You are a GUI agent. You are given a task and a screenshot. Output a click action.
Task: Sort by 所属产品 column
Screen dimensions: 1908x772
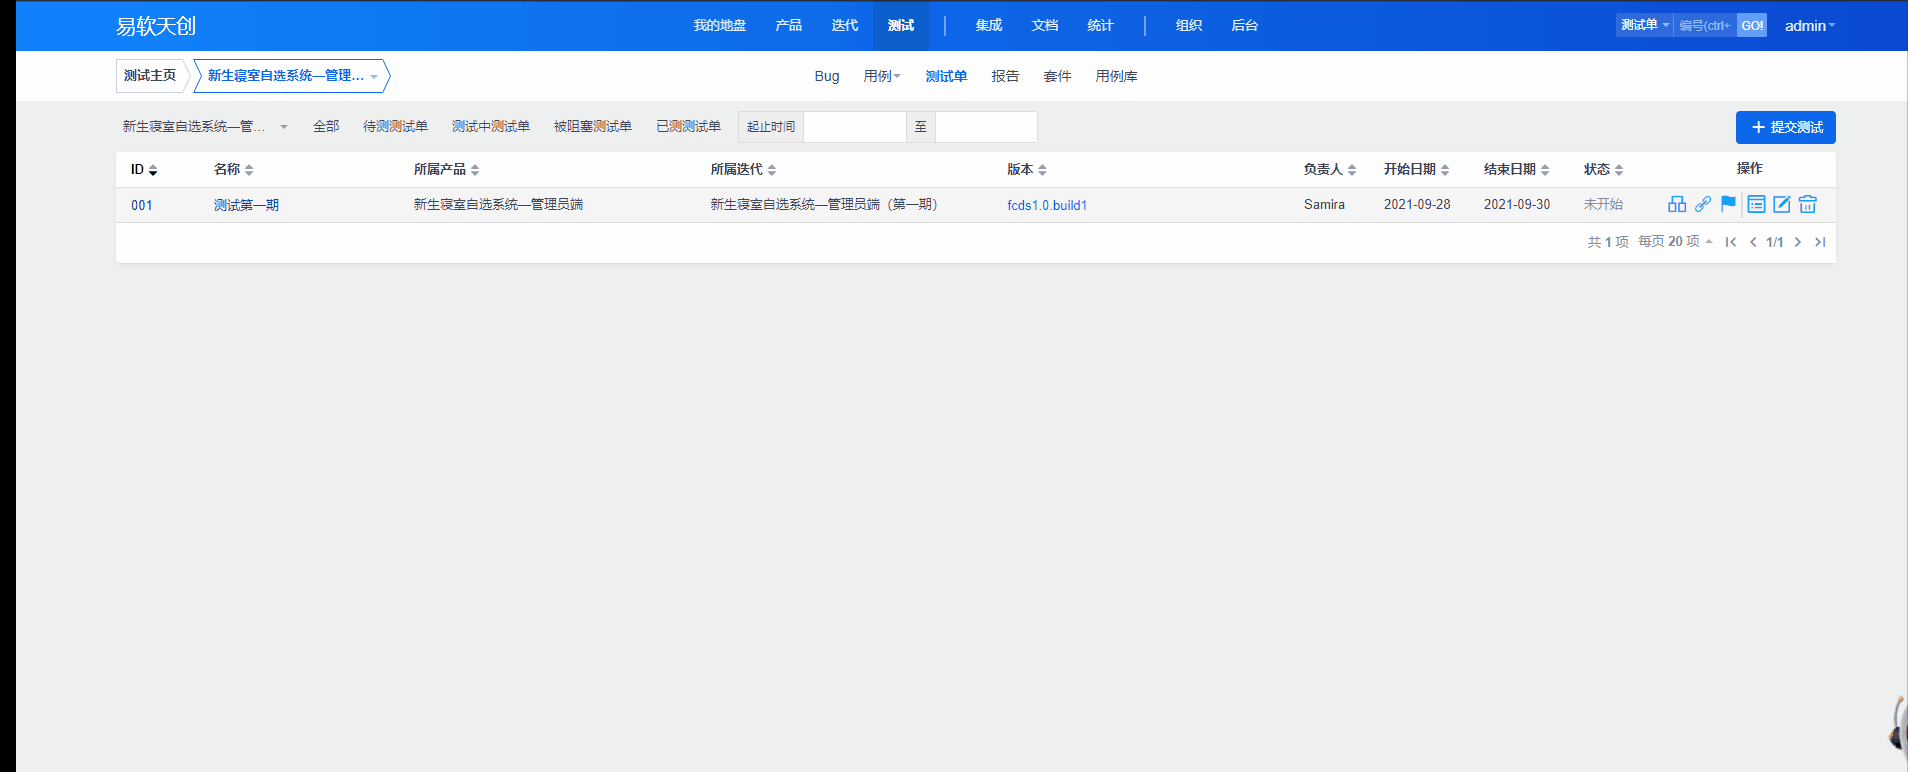447,170
